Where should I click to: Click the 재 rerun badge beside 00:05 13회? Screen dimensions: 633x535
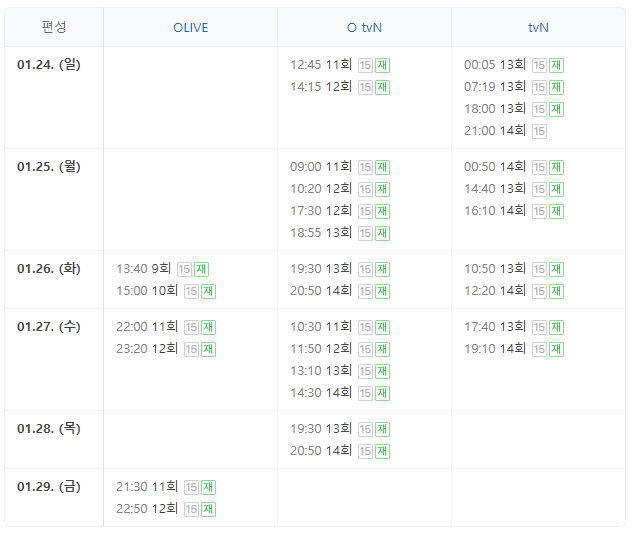pyautogui.click(x=556, y=65)
